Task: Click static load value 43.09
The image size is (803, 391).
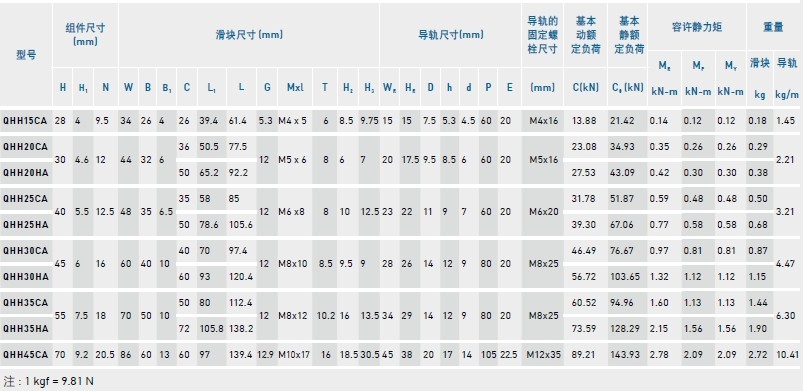Action: [622, 173]
